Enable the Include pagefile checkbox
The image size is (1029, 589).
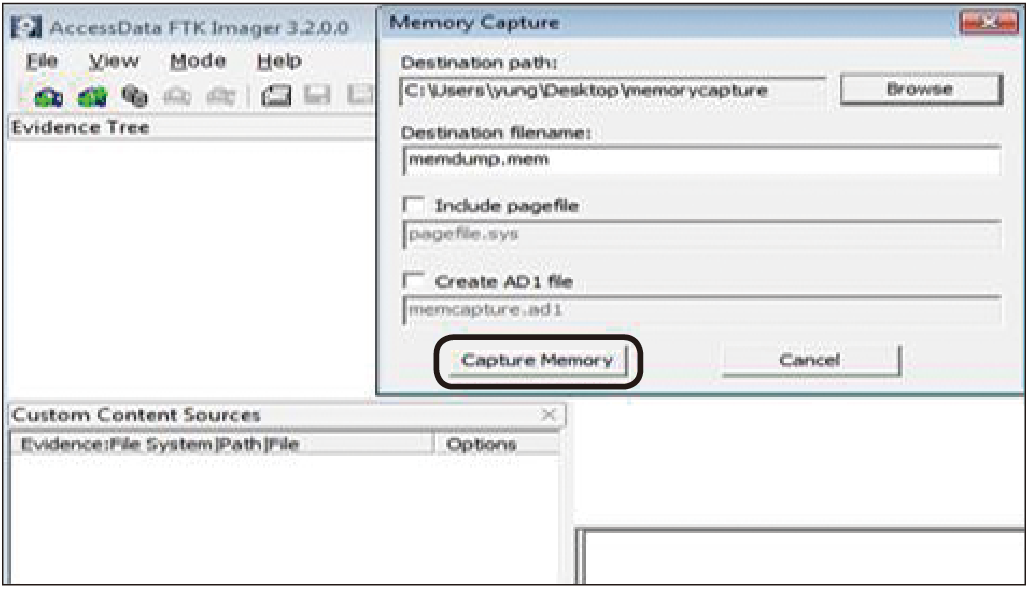point(413,205)
